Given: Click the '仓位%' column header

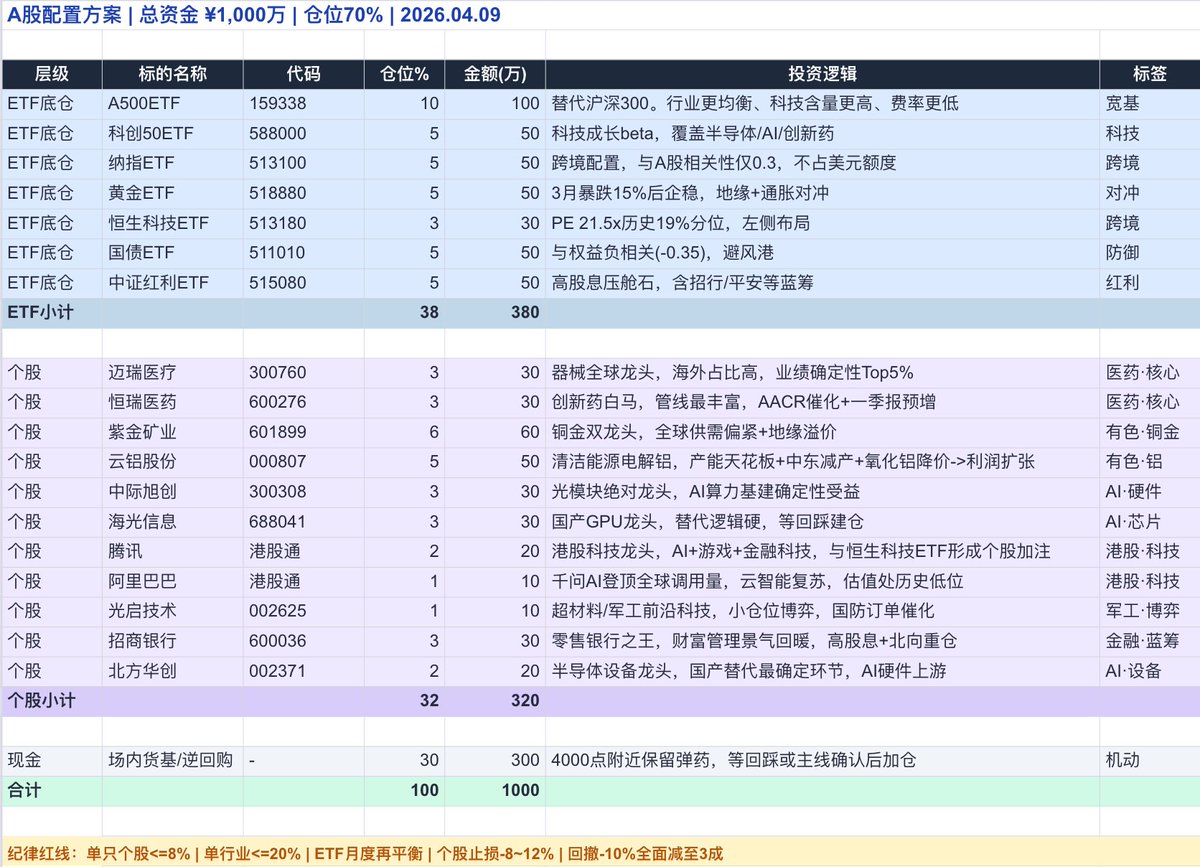Looking at the screenshot, I should click(404, 74).
